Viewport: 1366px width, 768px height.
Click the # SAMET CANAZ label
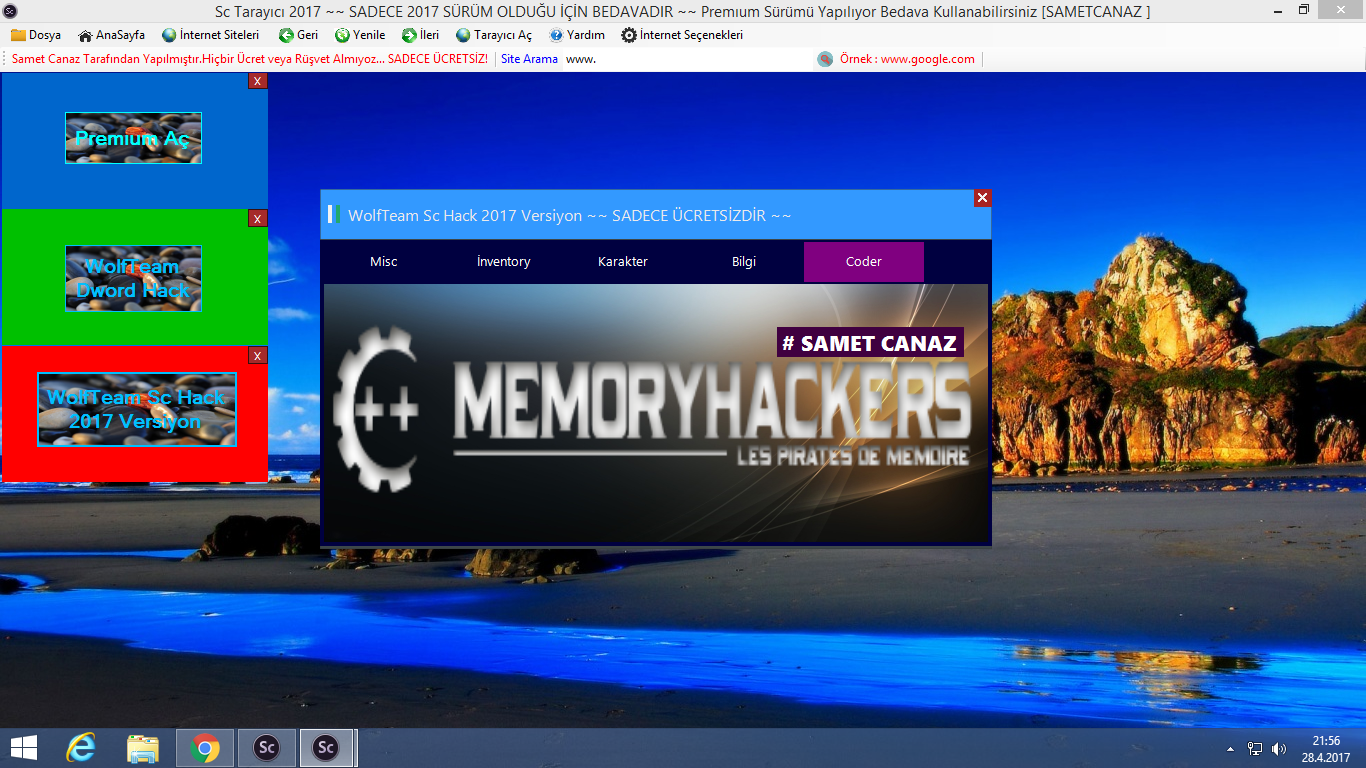(870, 343)
